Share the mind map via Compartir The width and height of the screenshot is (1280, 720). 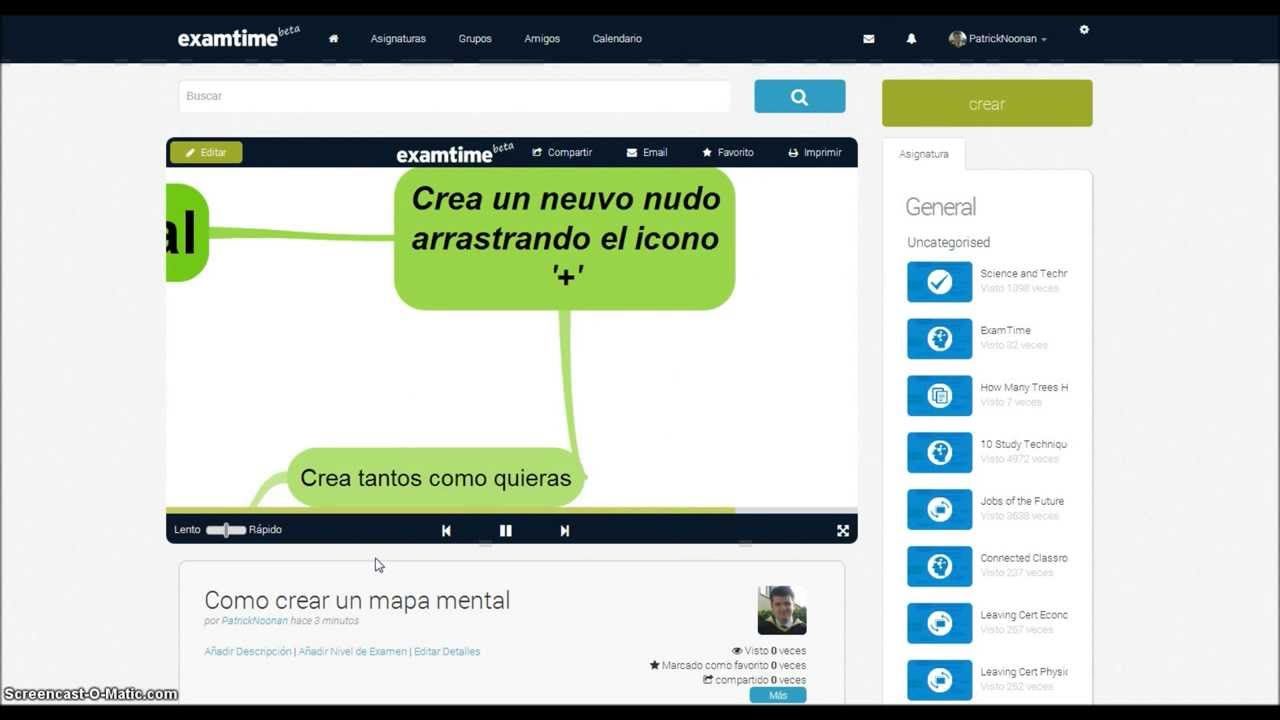(x=562, y=153)
